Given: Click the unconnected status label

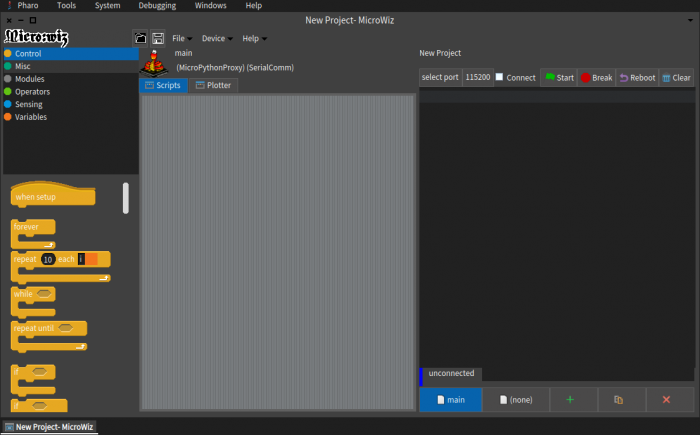Looking at the screenshot, I should point(451,373).
